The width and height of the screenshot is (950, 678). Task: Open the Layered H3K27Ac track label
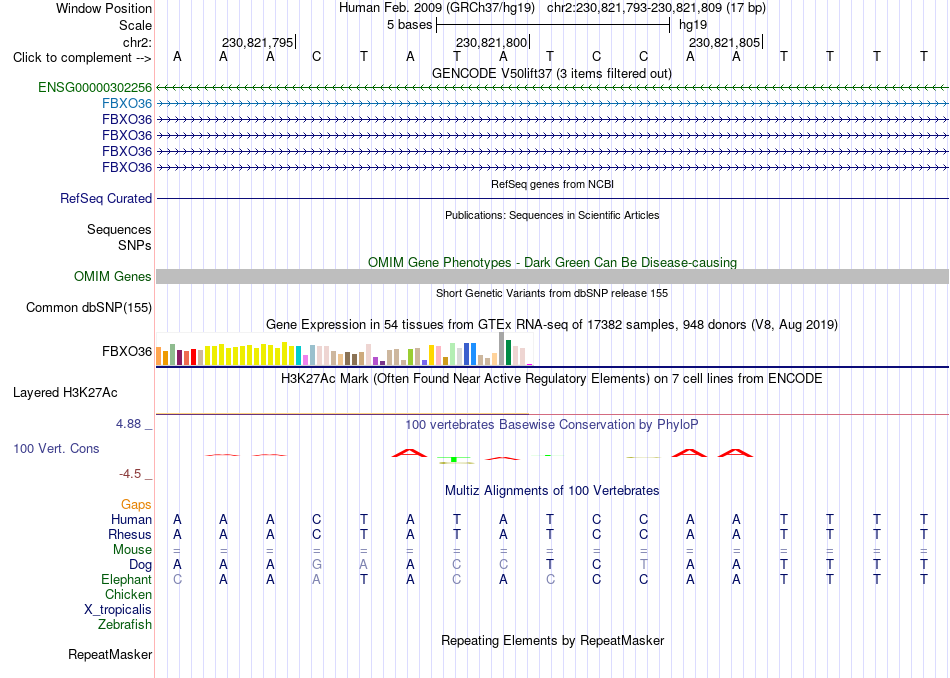(65, 393)
